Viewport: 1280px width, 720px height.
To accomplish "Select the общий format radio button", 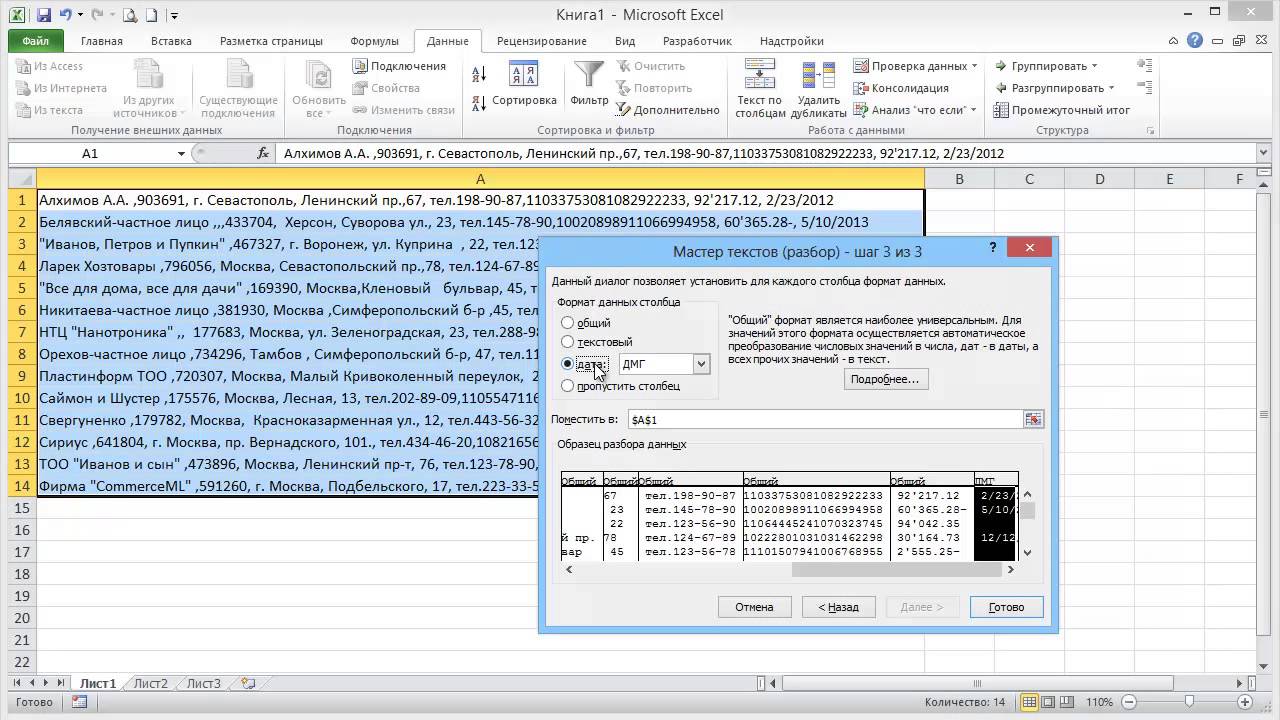I will (568, 323).
